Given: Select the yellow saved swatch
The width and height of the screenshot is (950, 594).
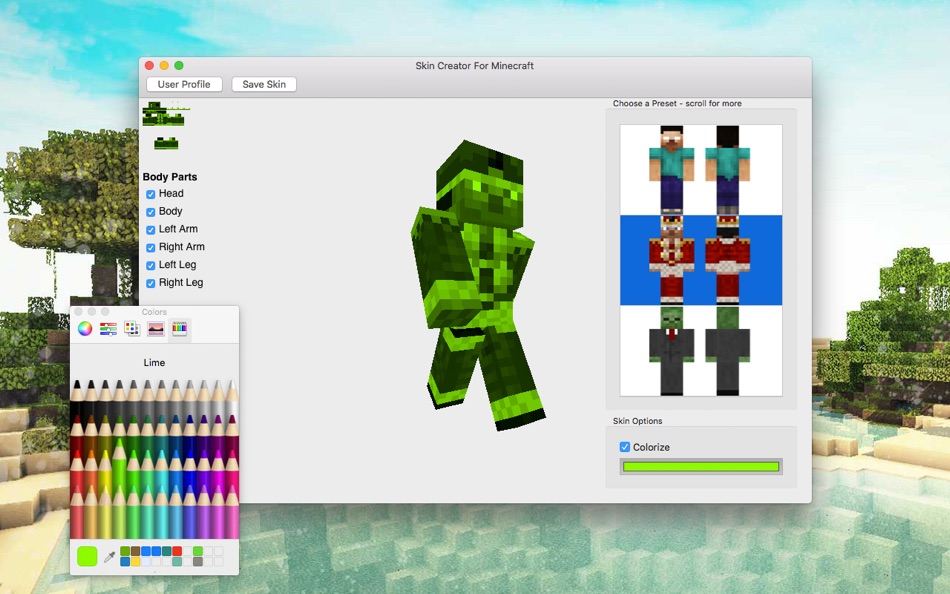Looking at the screenshot, I should click(136, 561).
